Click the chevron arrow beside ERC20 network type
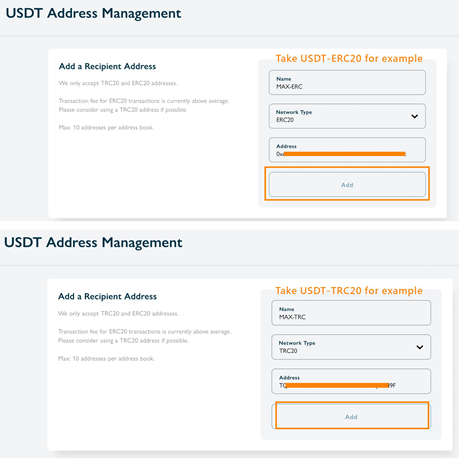 pos(414,116)
